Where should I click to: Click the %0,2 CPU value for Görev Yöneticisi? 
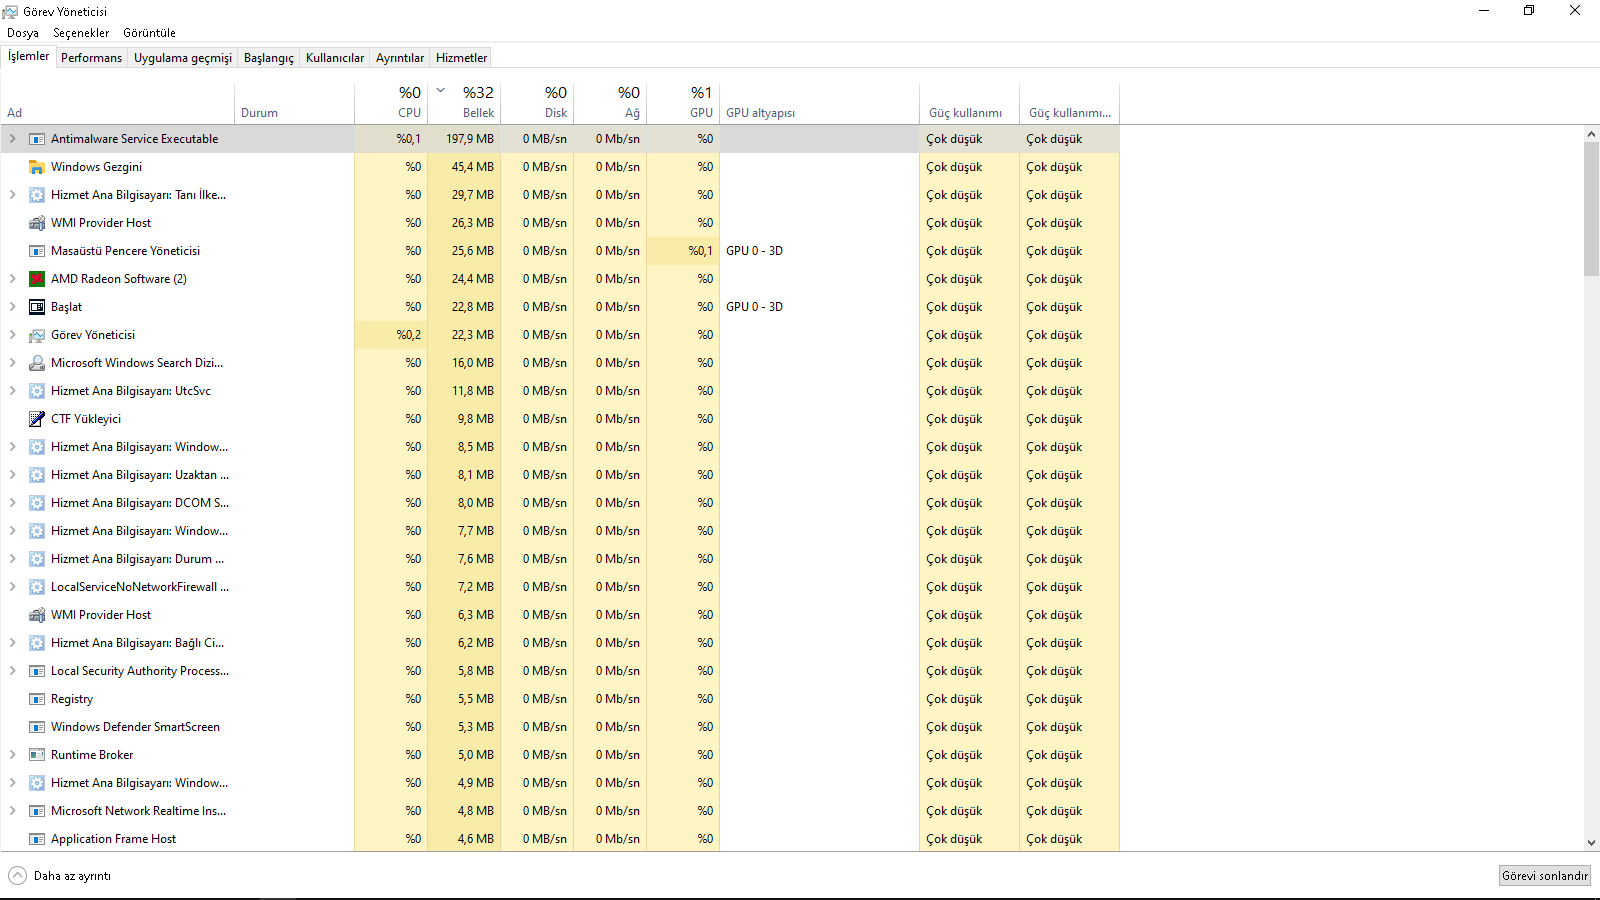tap(409, 335)
